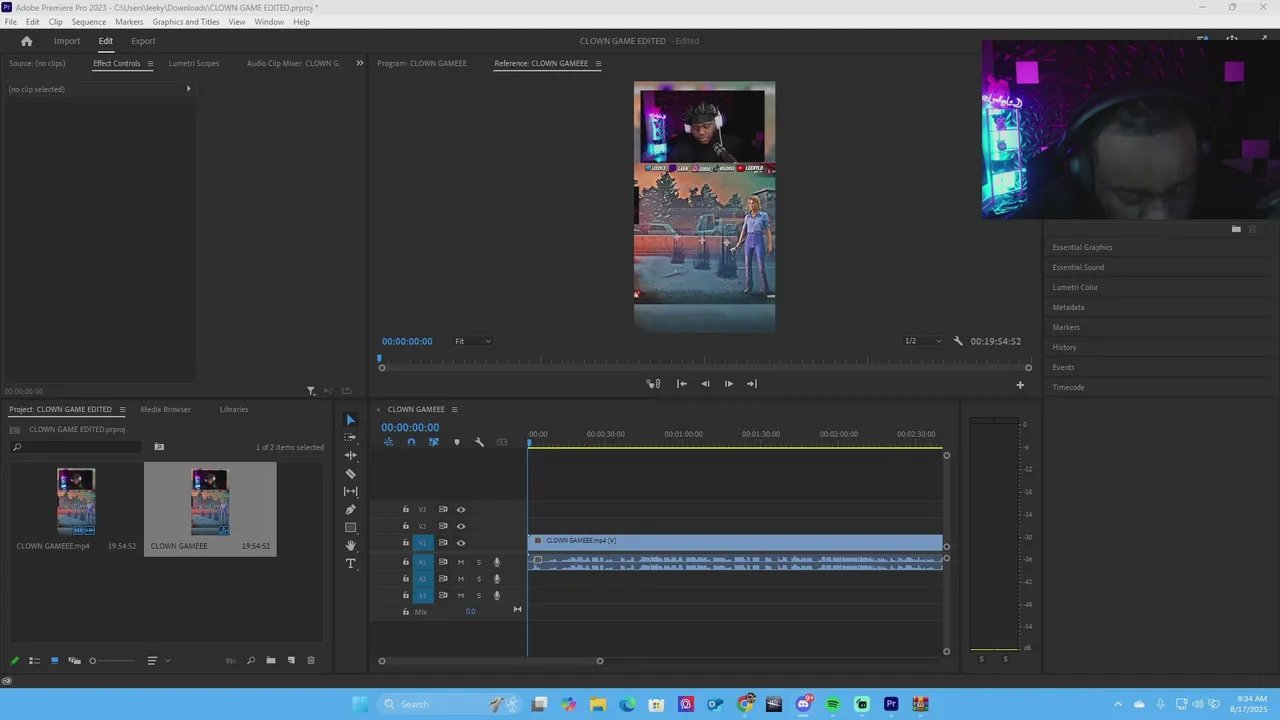Mute track A1
The width and height of the screenshot is (1280, 720).
pos(461,562)
